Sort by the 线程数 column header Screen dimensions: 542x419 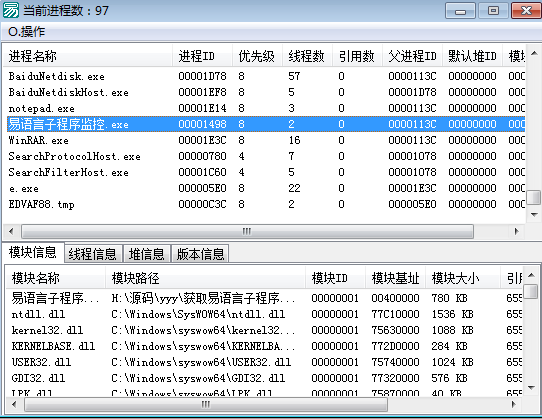[x=307, y=56]
